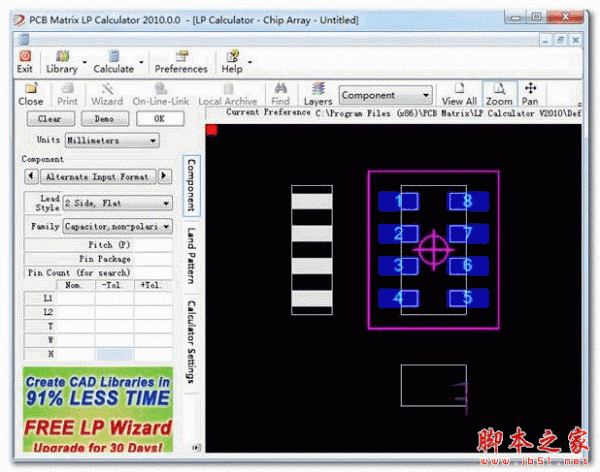Viewport: 600px width, 472px height.
Task: Click the L1 Nom. cell
Action: point(75,298)
